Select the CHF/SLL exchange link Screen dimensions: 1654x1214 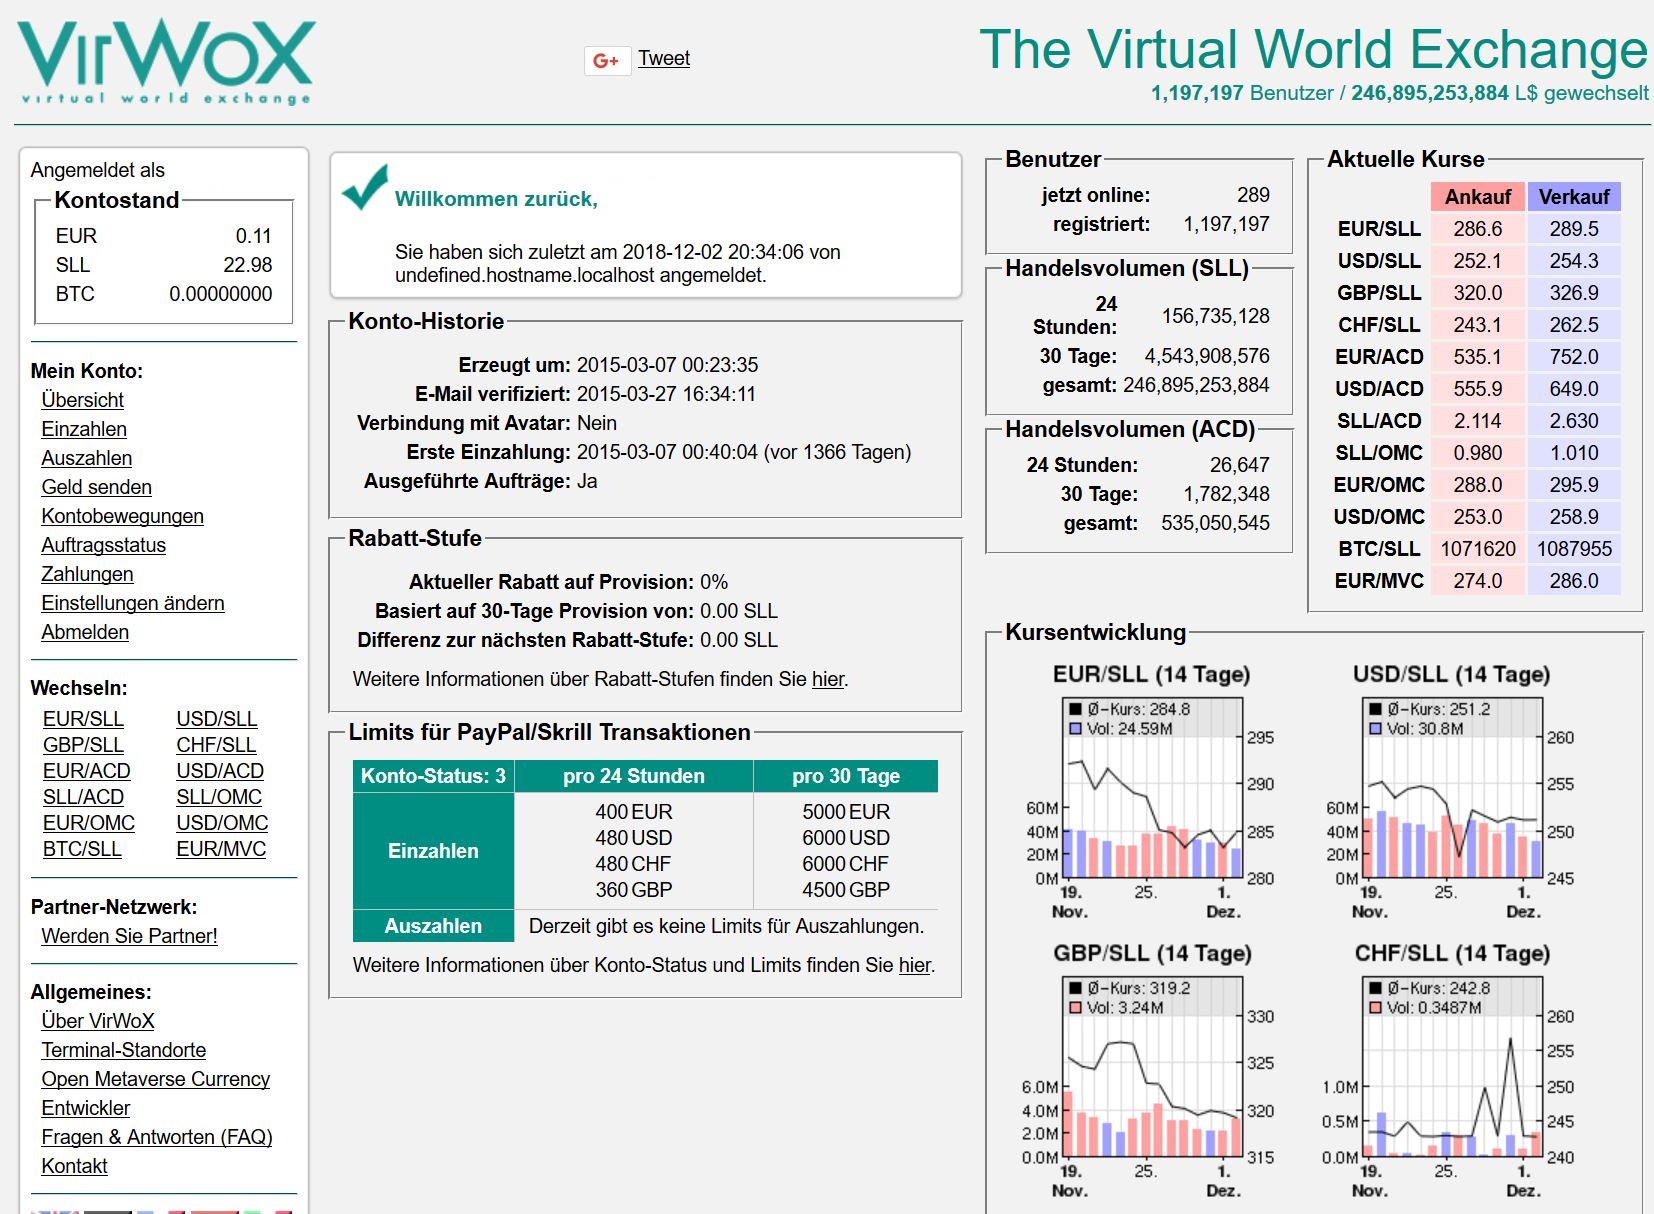(216, 745)
